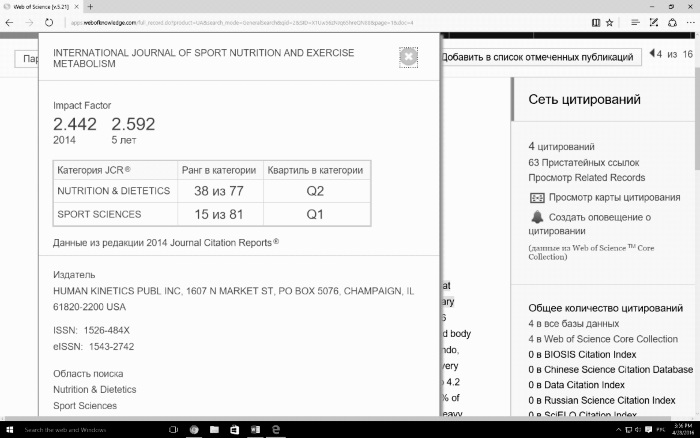Close the Web of Science tab
Image resolution: width=700 pixels, height=438 pixels.
click(76, 7)
